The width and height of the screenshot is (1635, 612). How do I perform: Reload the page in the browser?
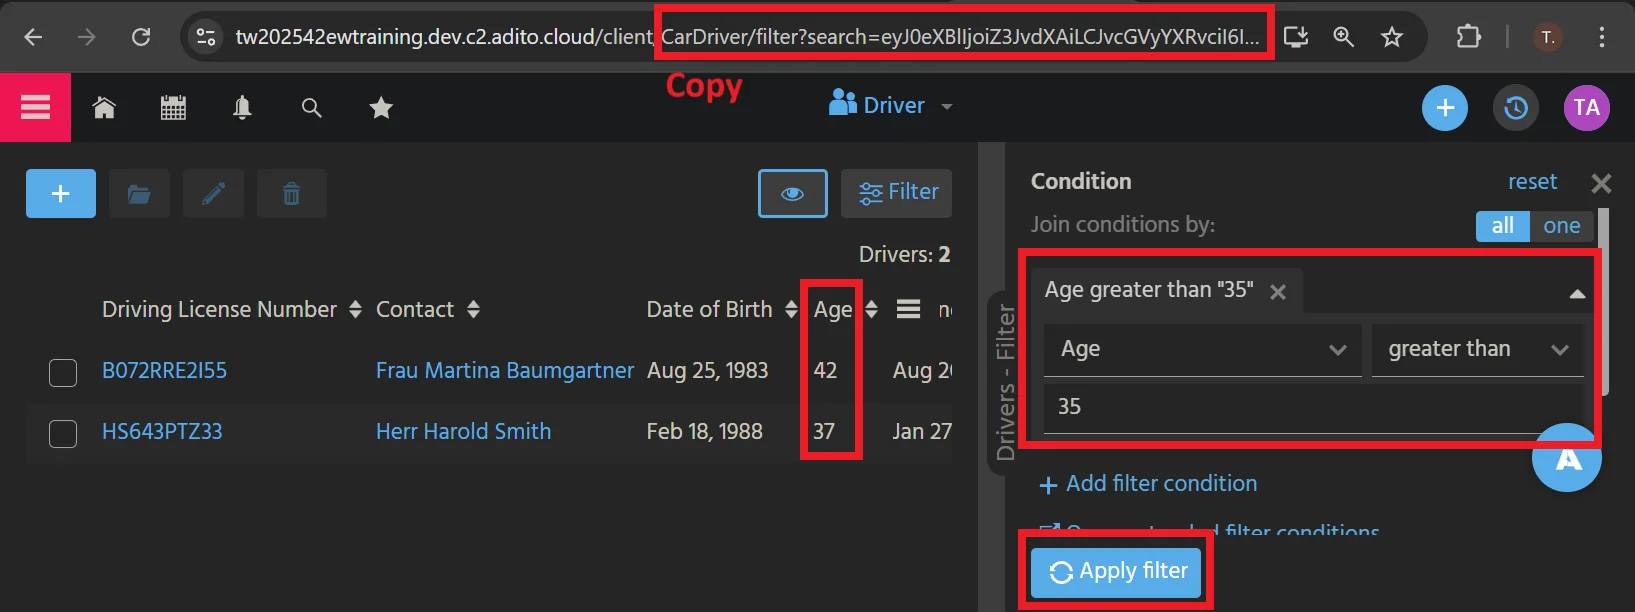(x=141, y=37)
